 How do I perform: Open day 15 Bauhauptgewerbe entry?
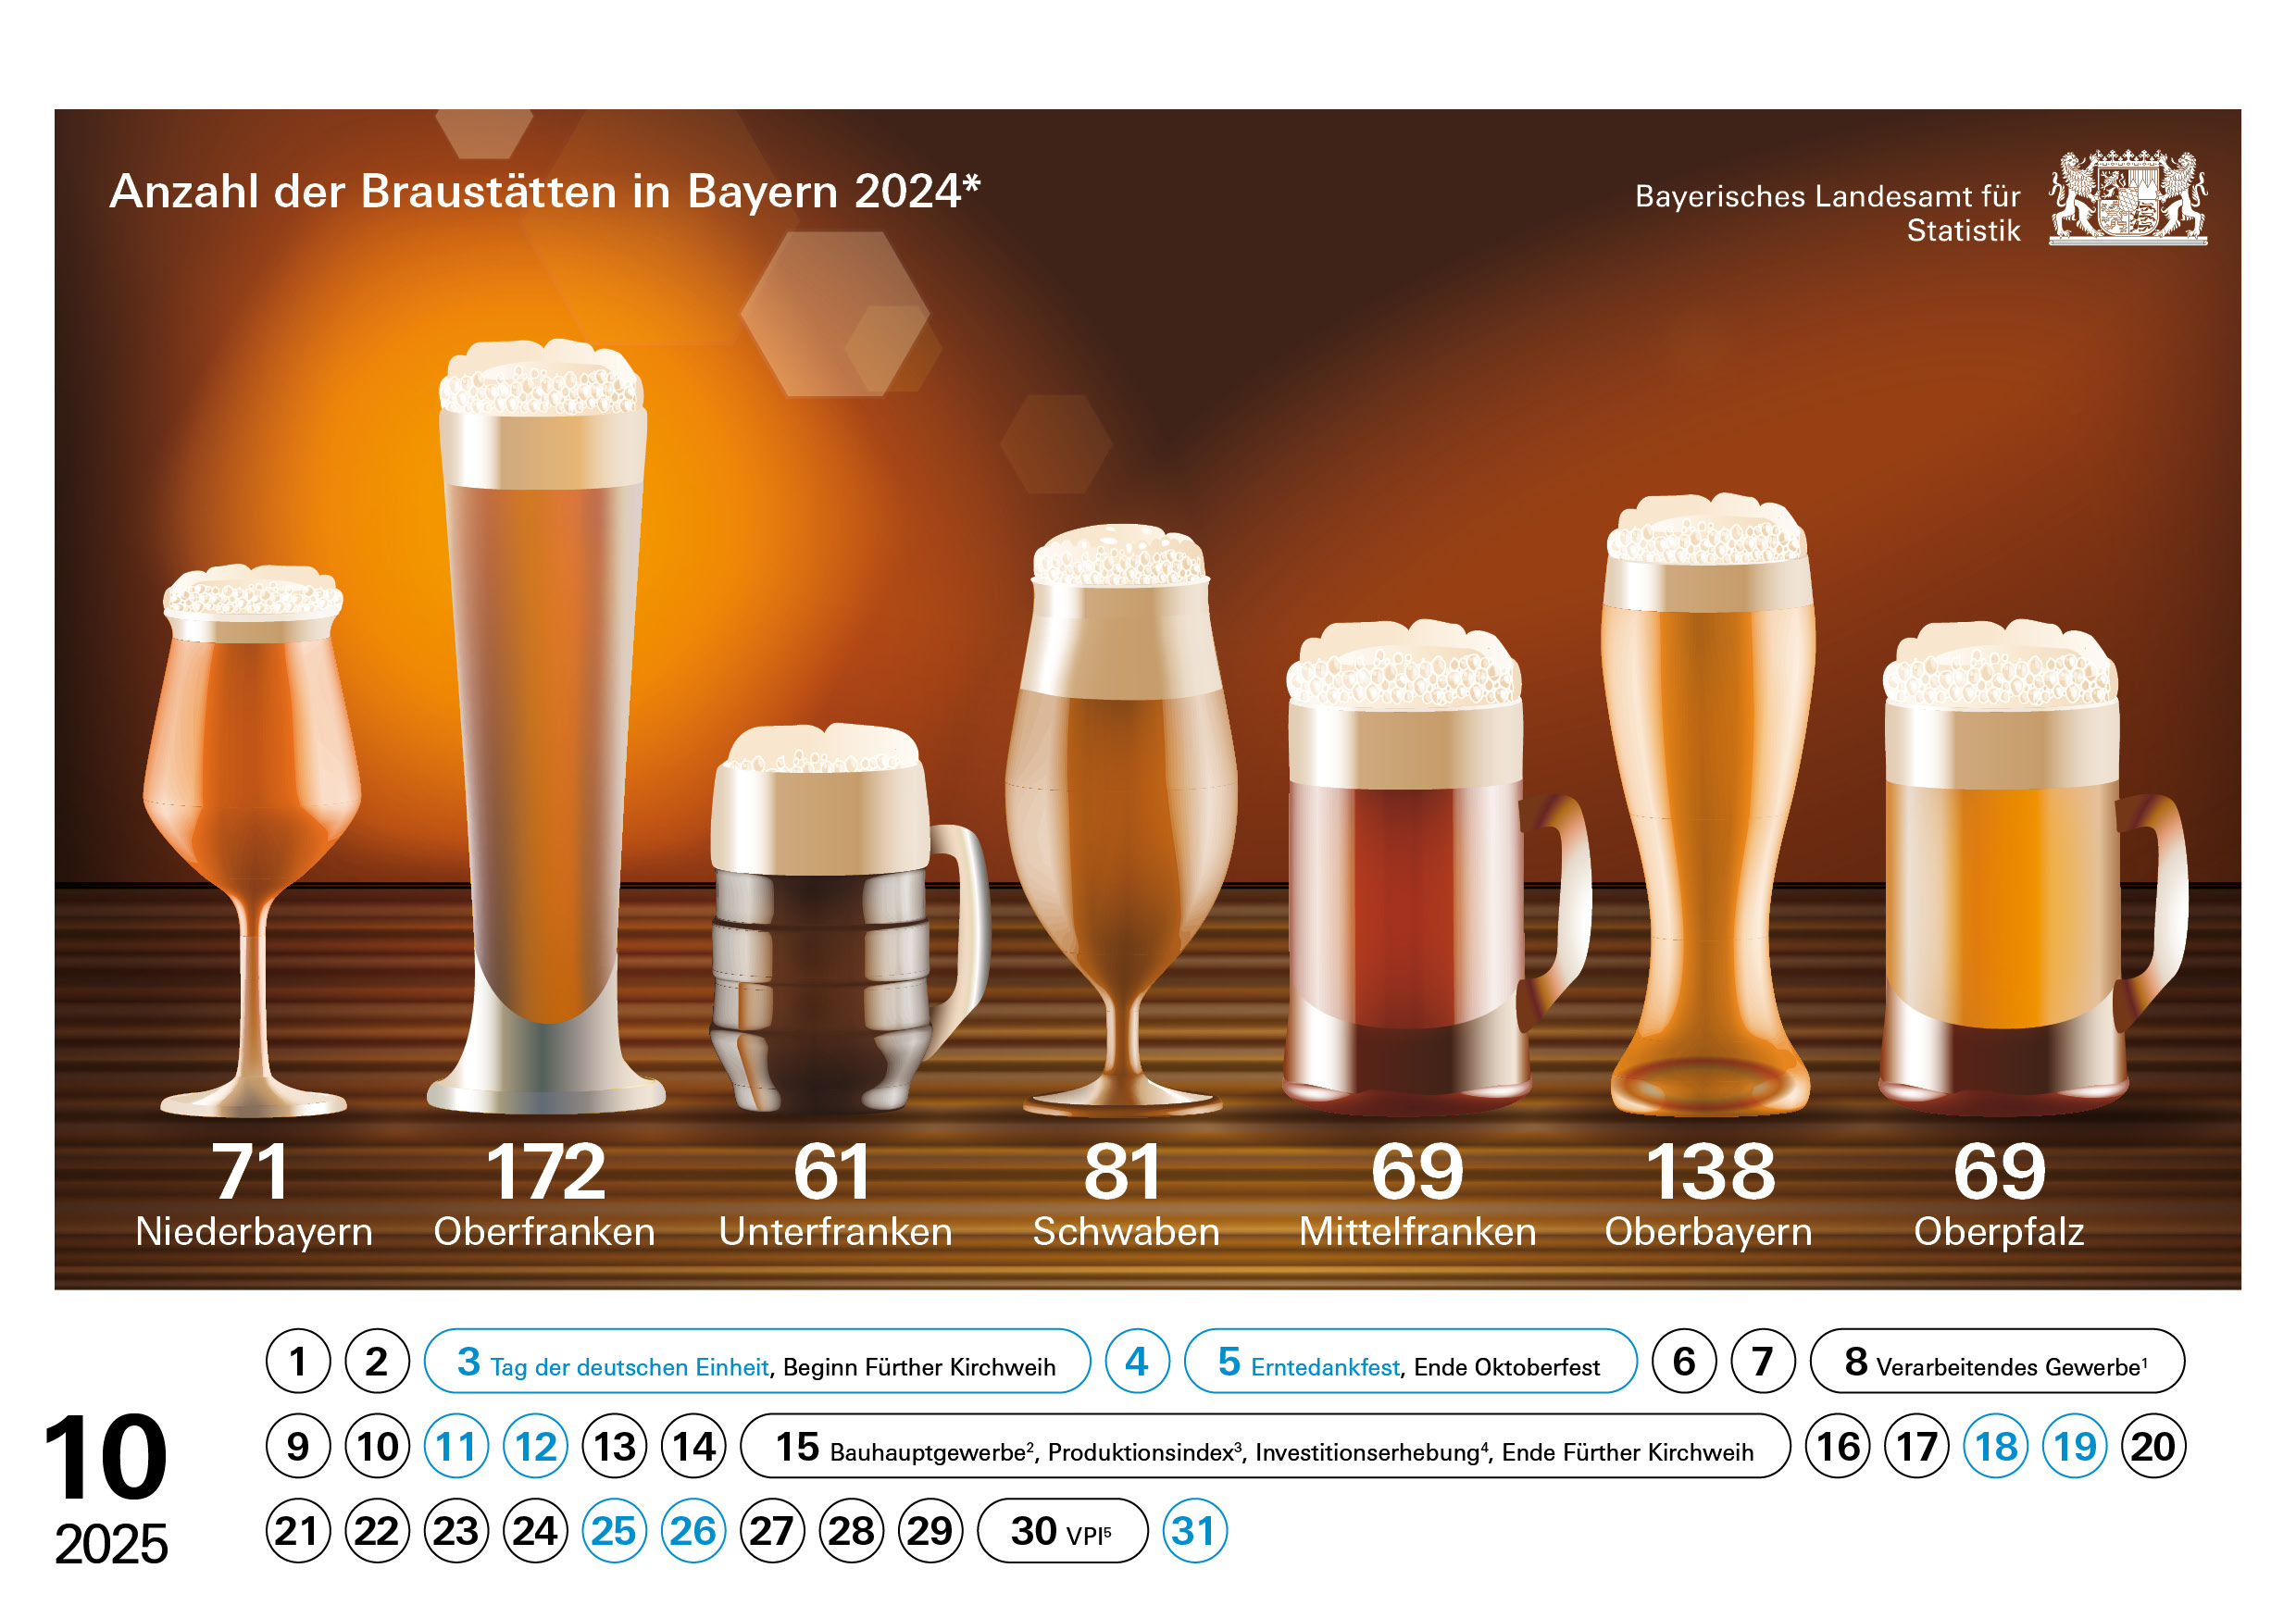[1264, 1446]
